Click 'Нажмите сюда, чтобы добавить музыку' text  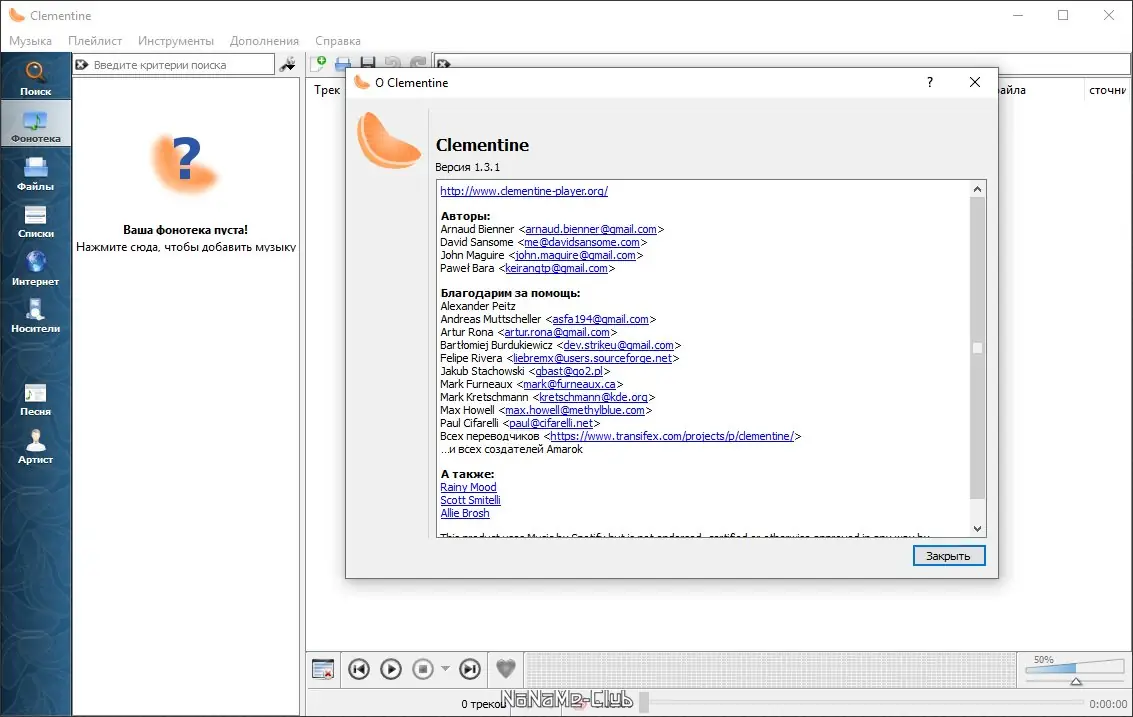[x=186, y=247]
